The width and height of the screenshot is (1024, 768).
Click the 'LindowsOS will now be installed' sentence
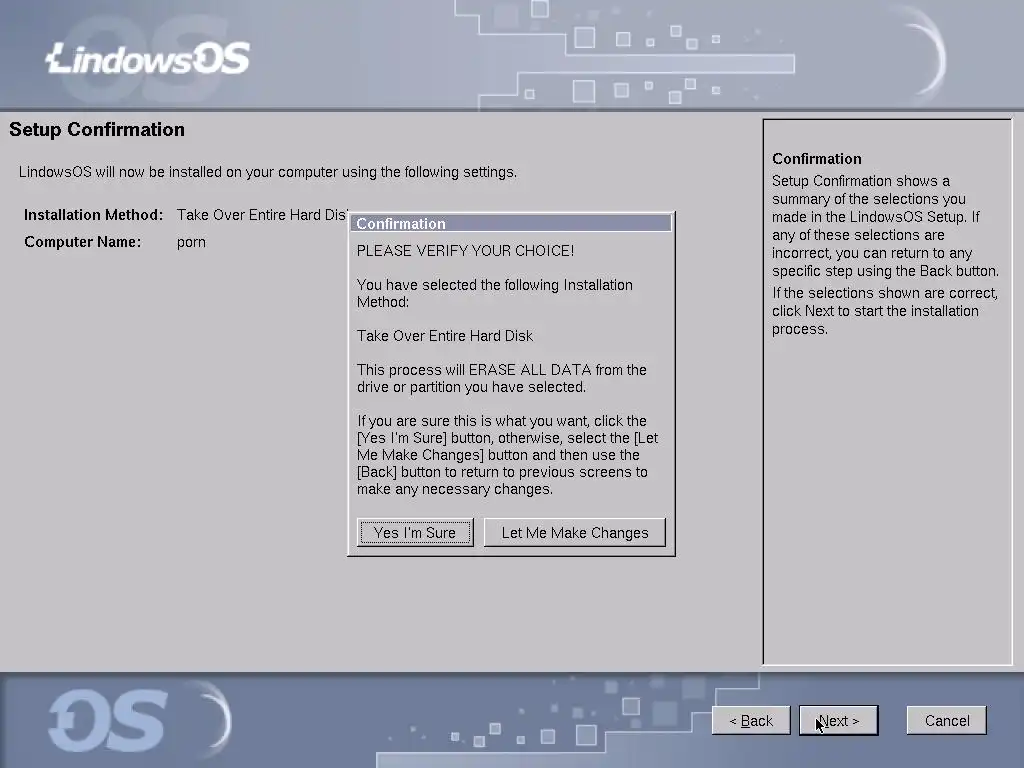pos(268,172)
